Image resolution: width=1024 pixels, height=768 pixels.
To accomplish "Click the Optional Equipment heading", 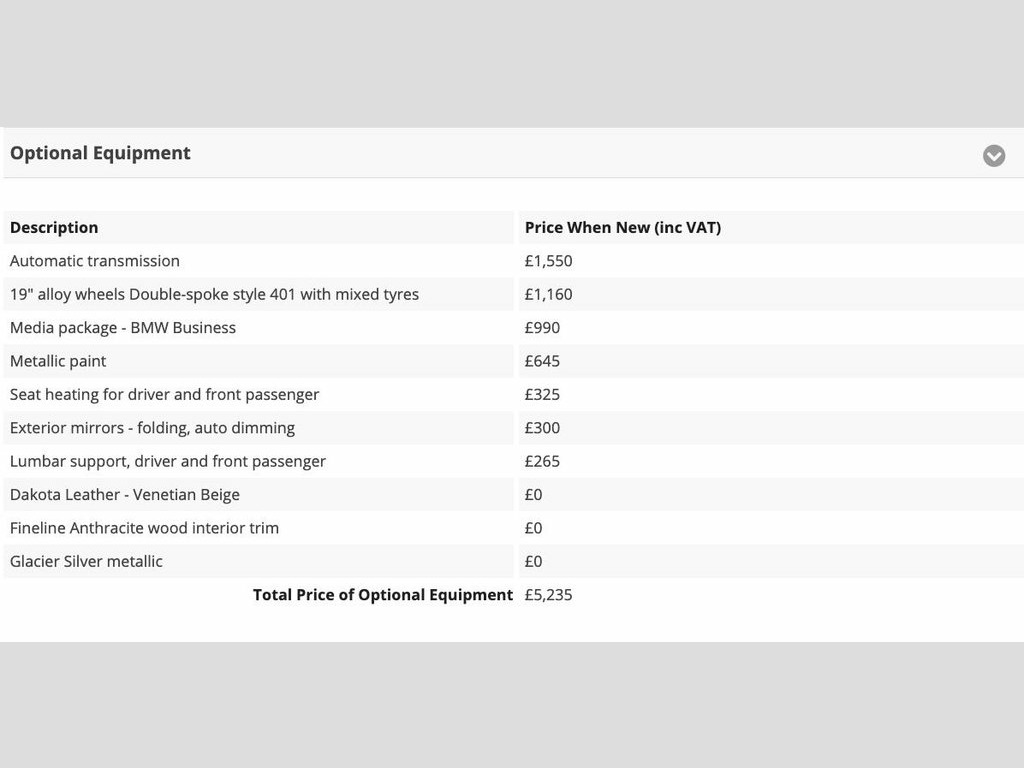I will pyautogui.click(x=100, y=153).
